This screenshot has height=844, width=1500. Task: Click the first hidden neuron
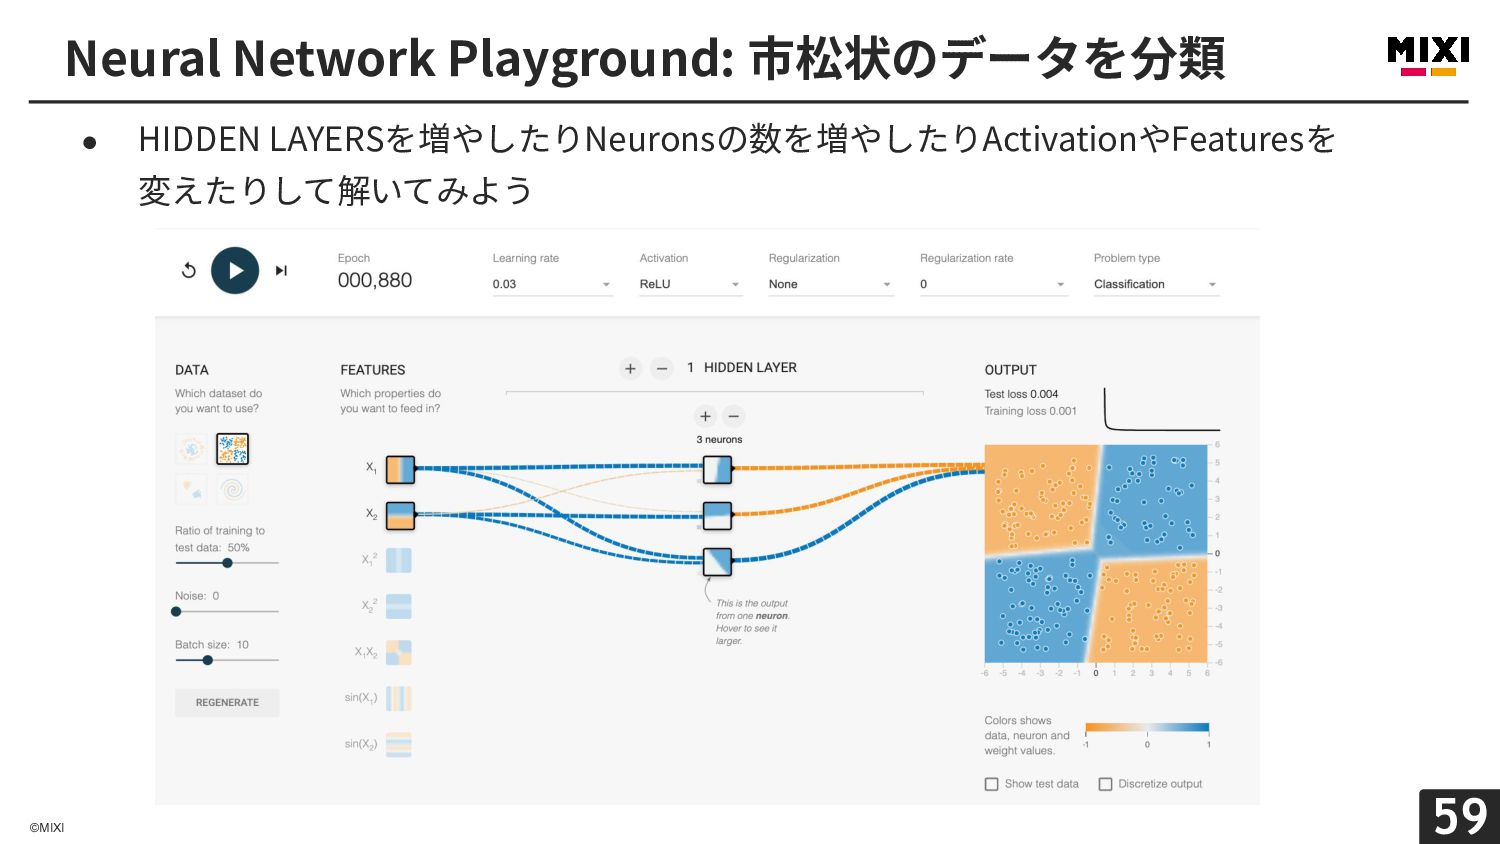point(717,469)
